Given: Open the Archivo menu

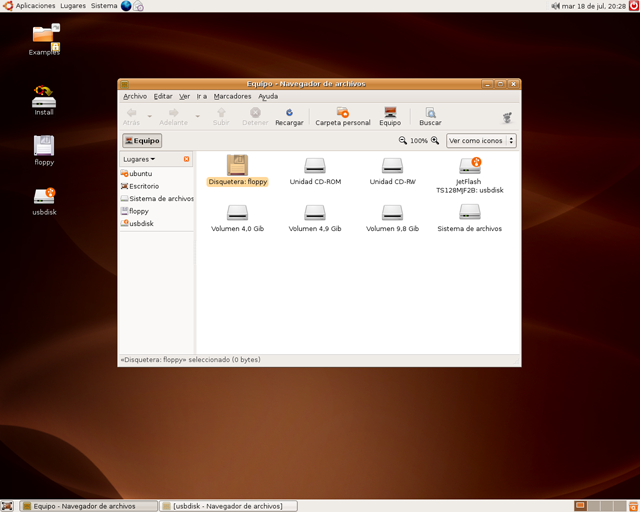Looking at the screenshot, I should coord(135,97).
